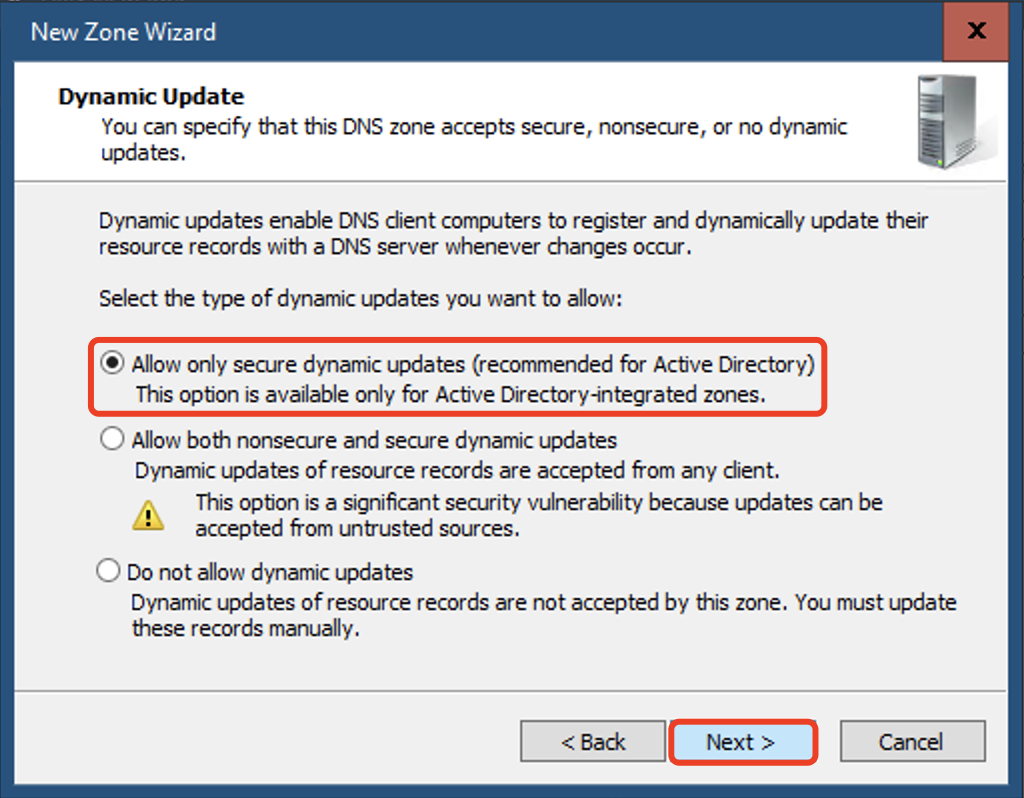1024x798 pixels.
Task: Click the yellow warning triangle icon
Action: (x=148, y=515)
